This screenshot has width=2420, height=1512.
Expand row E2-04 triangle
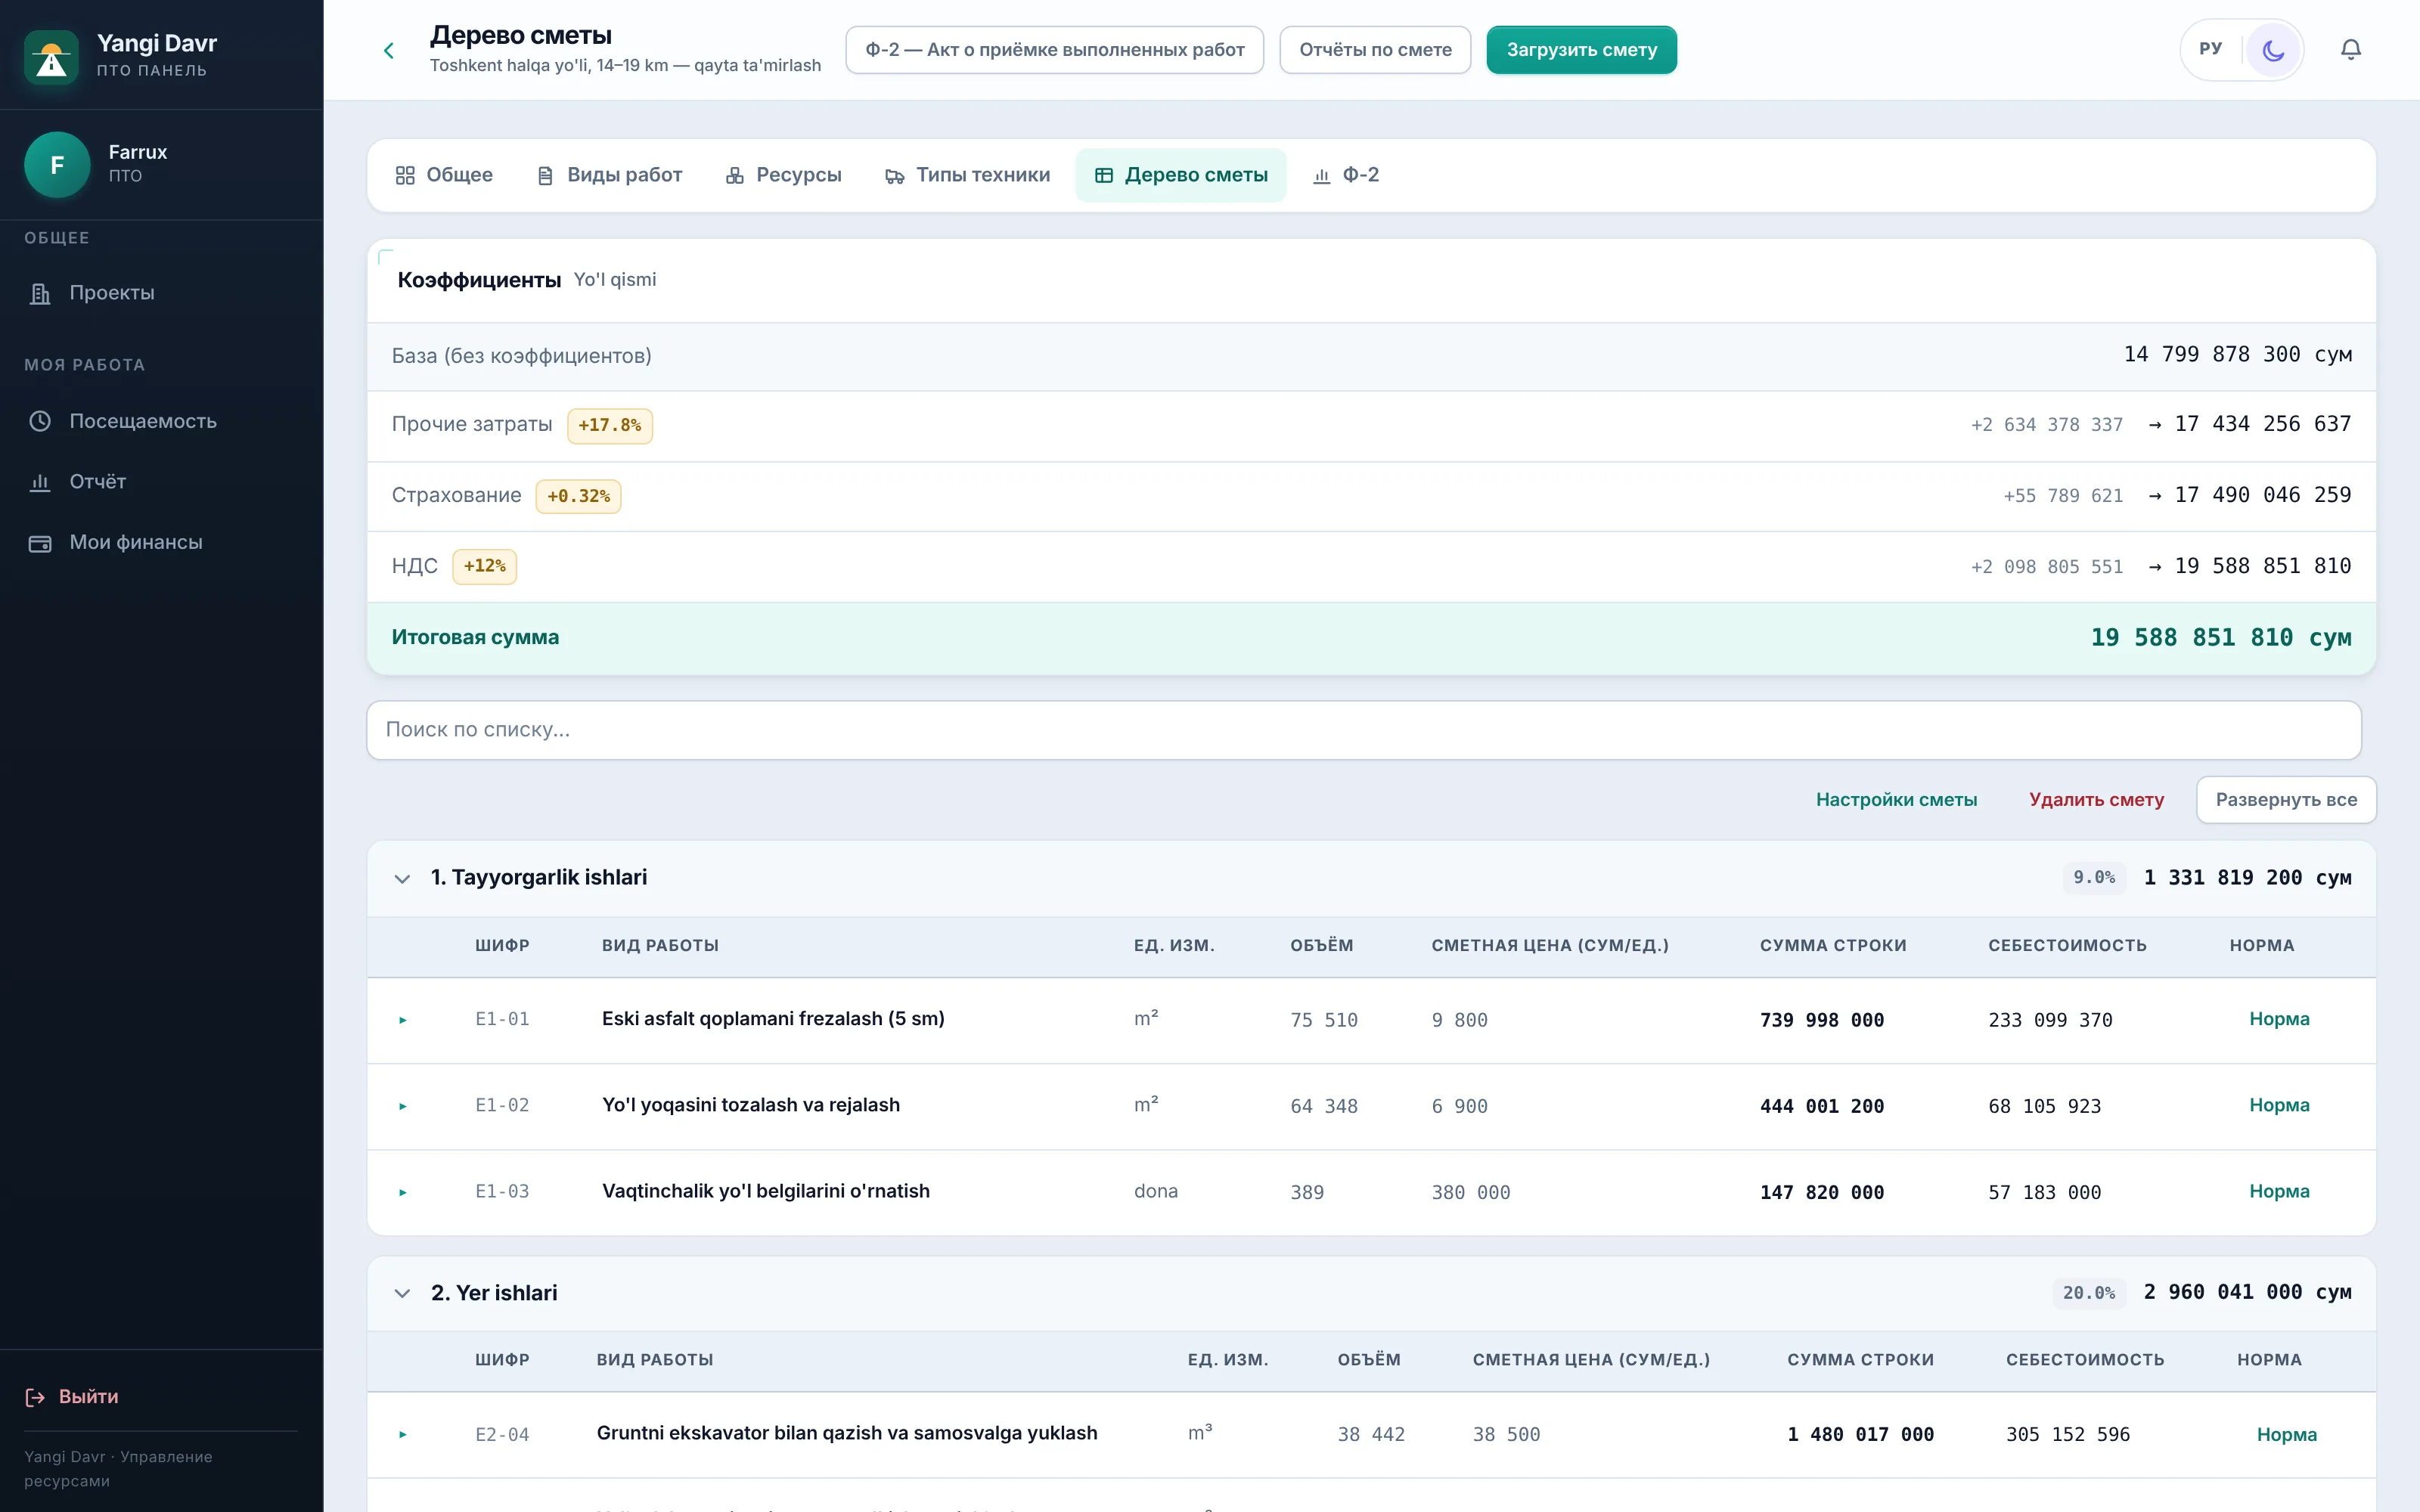[403, 1434]
